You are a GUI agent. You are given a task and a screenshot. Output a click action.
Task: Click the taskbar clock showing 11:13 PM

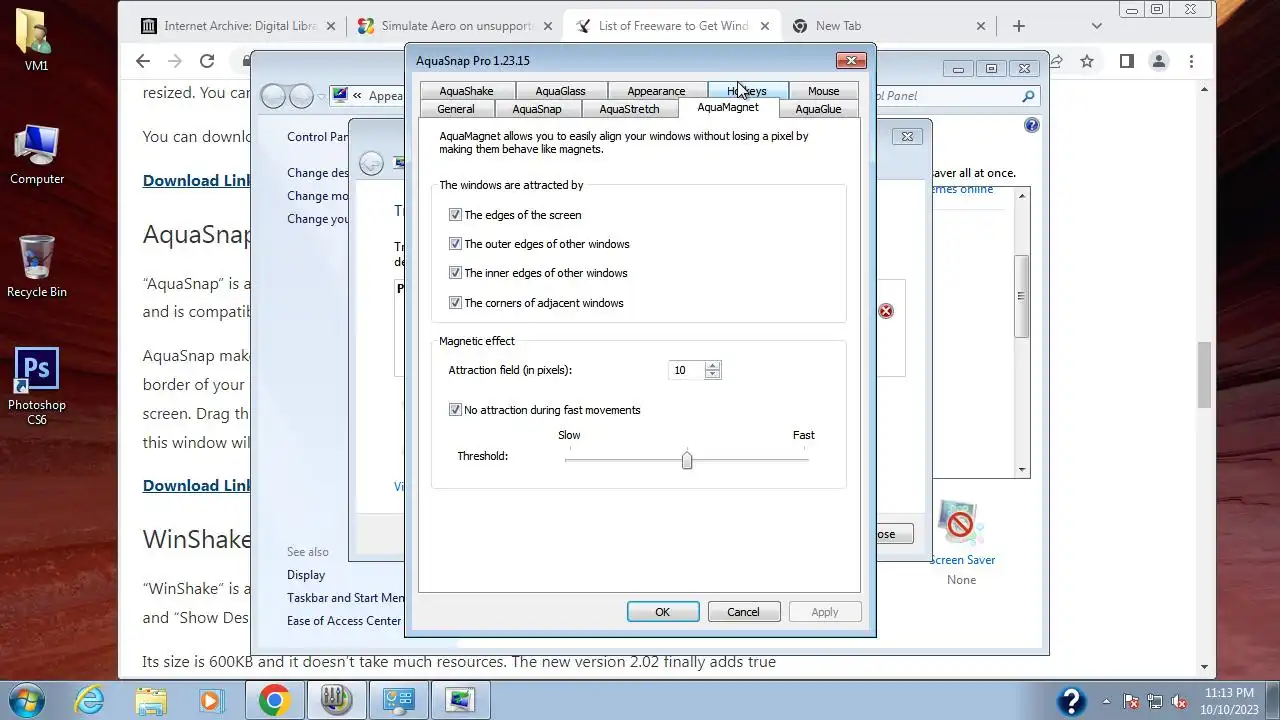(x=1229, y=700)
